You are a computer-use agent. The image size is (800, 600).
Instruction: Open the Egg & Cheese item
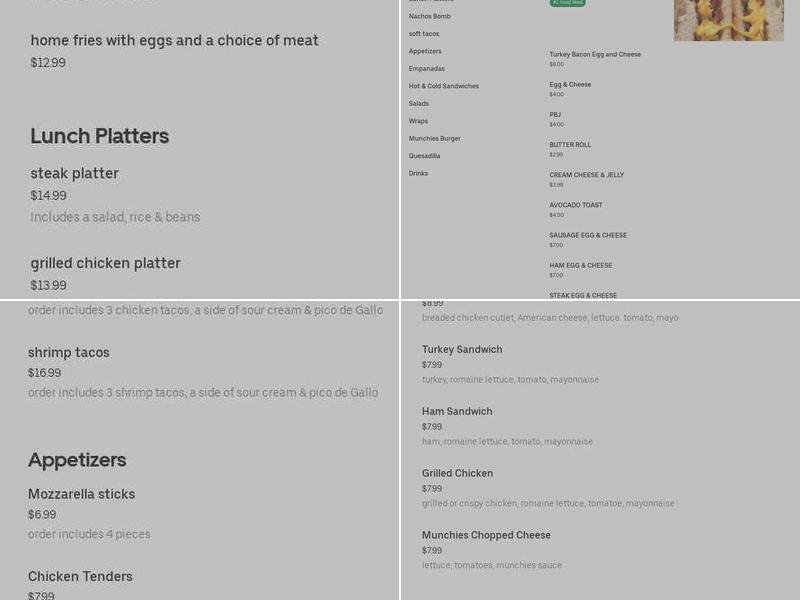570,85
